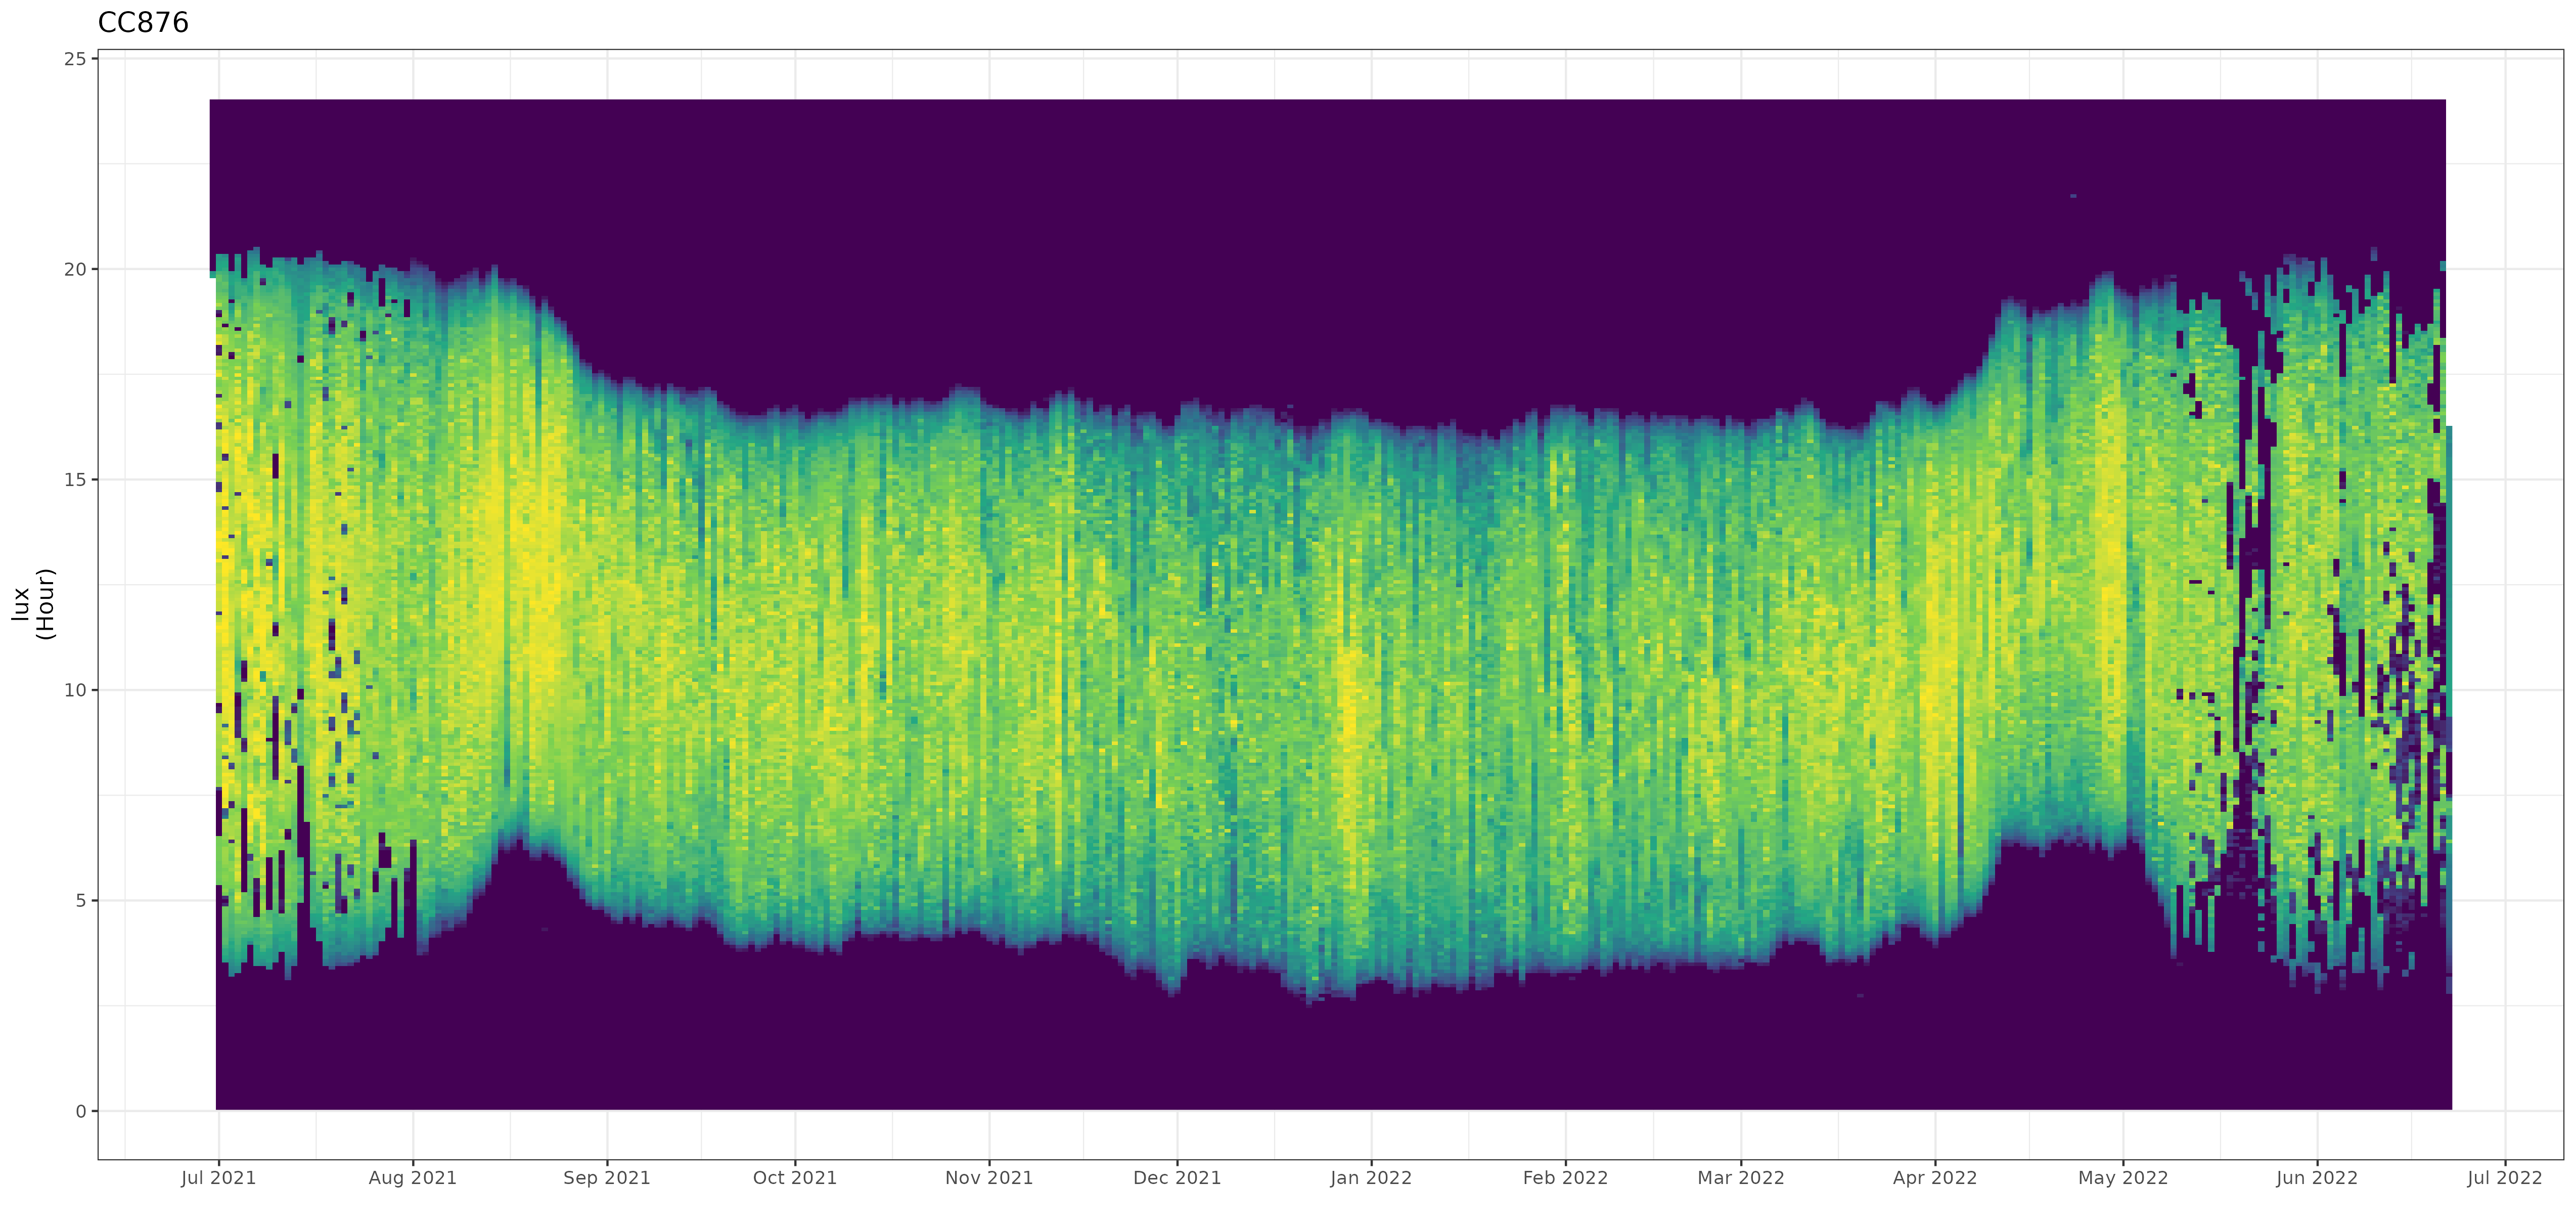Click the y-axis tick label 15
This screenshot has height=1226, width=2576.
tap(75, 480)
